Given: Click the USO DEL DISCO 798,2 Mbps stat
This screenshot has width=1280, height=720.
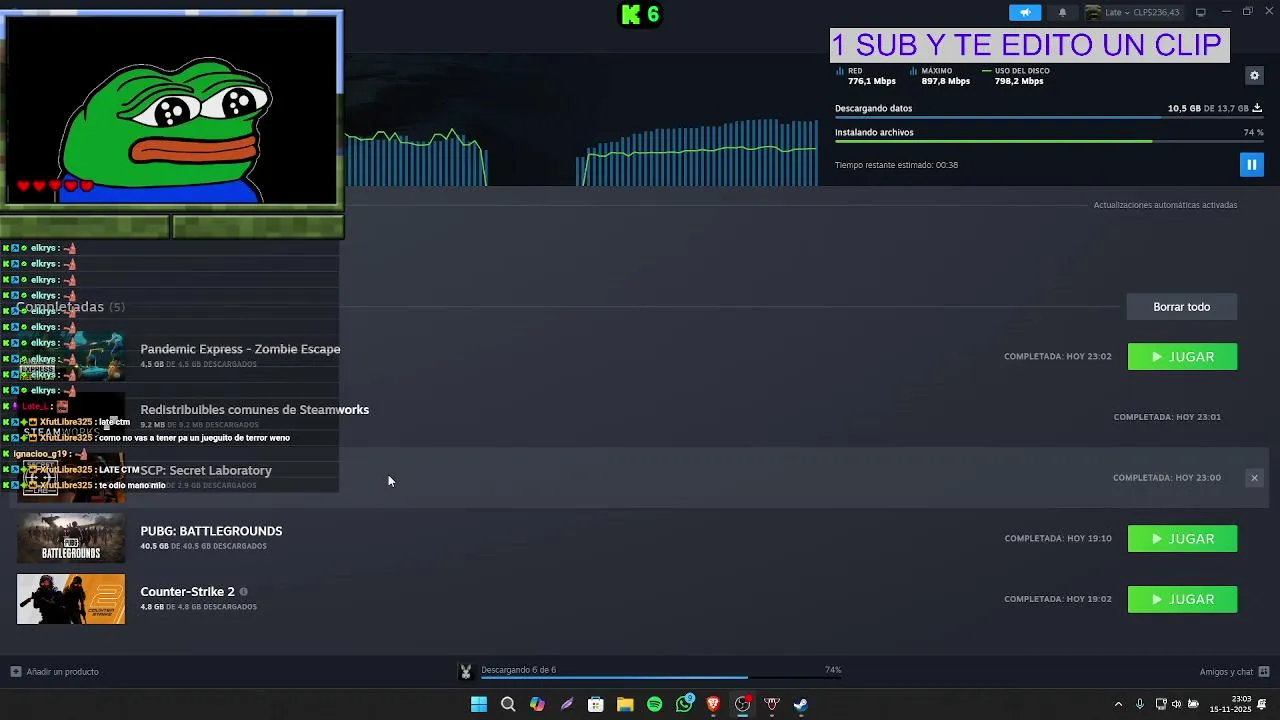Looking at the screenshot, I should coord(1016,76).
